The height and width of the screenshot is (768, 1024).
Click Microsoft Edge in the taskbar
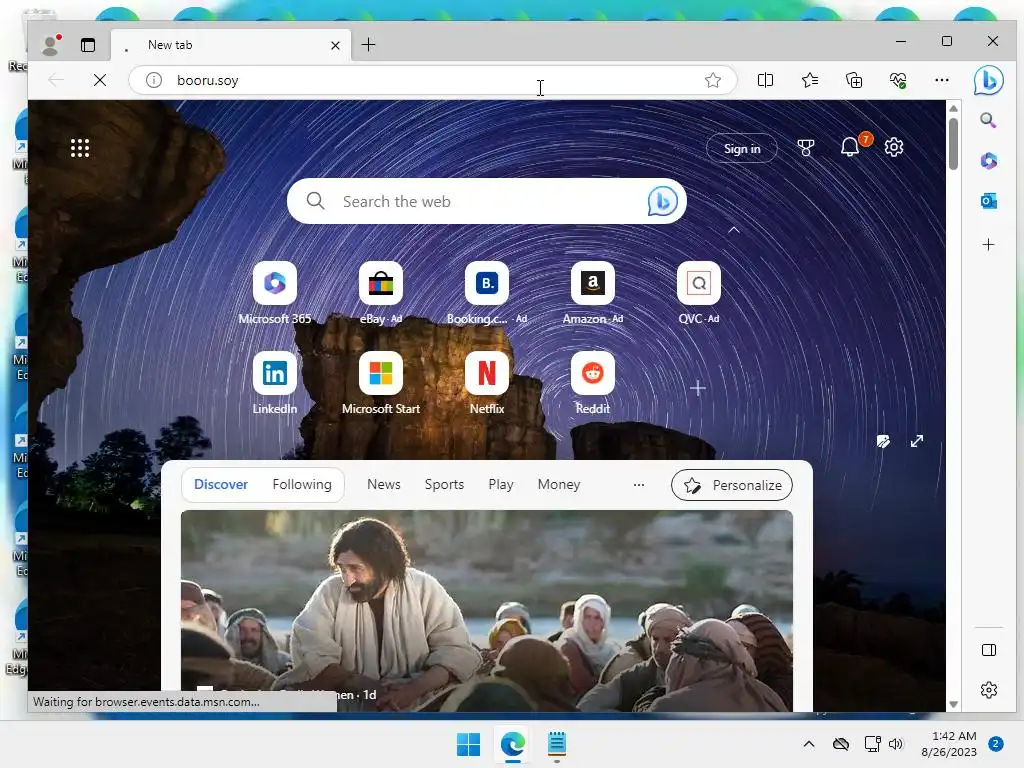(x=513, y=744)
